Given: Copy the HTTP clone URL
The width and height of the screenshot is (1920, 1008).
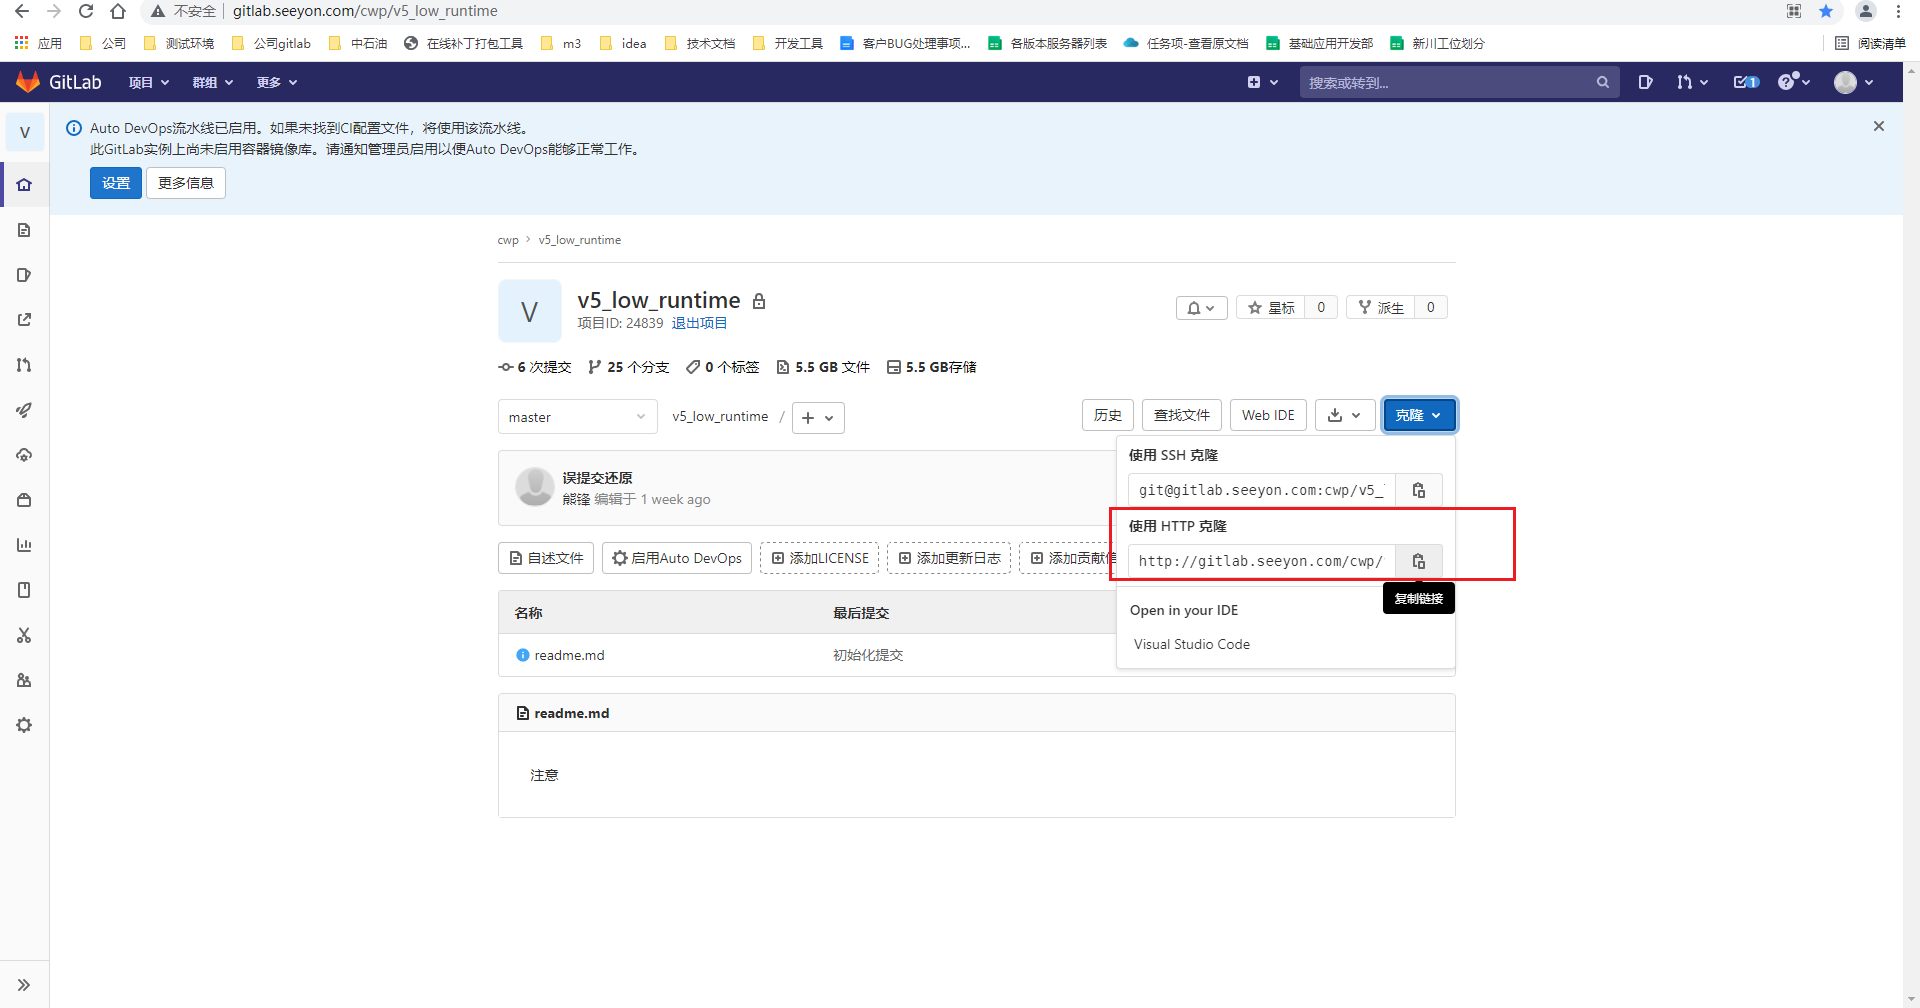Looking at the screenshot, I should (x=1418, y=561).
